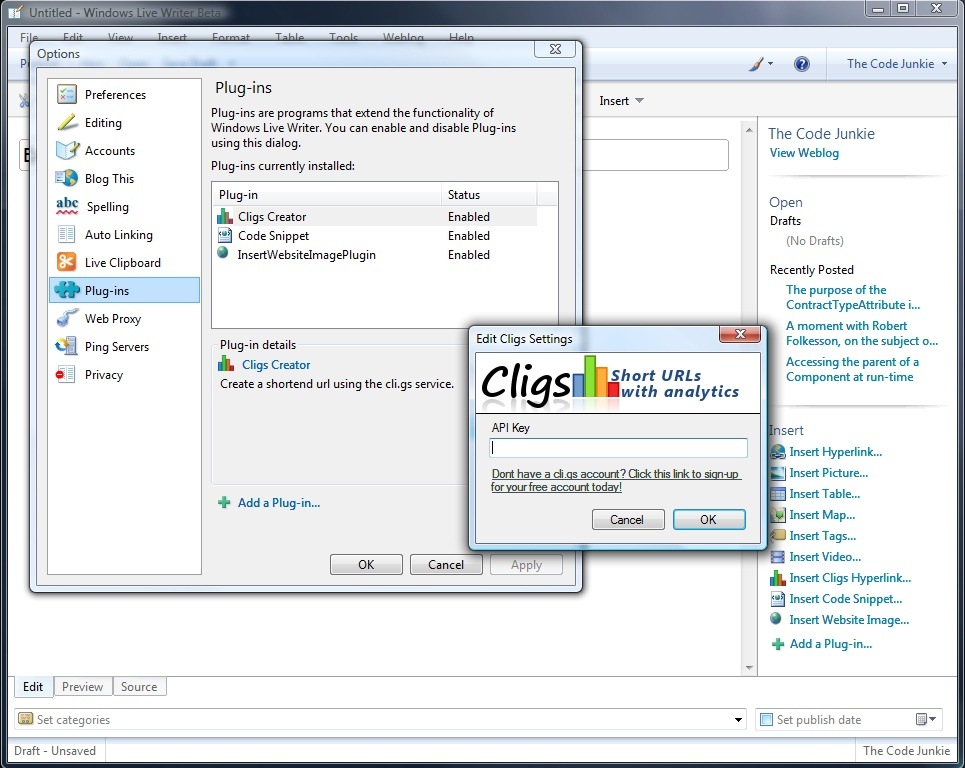The image size is (965, 768).
Task: Expand the Insert toolbar dropdown arrow
Action: coord(639,100)
